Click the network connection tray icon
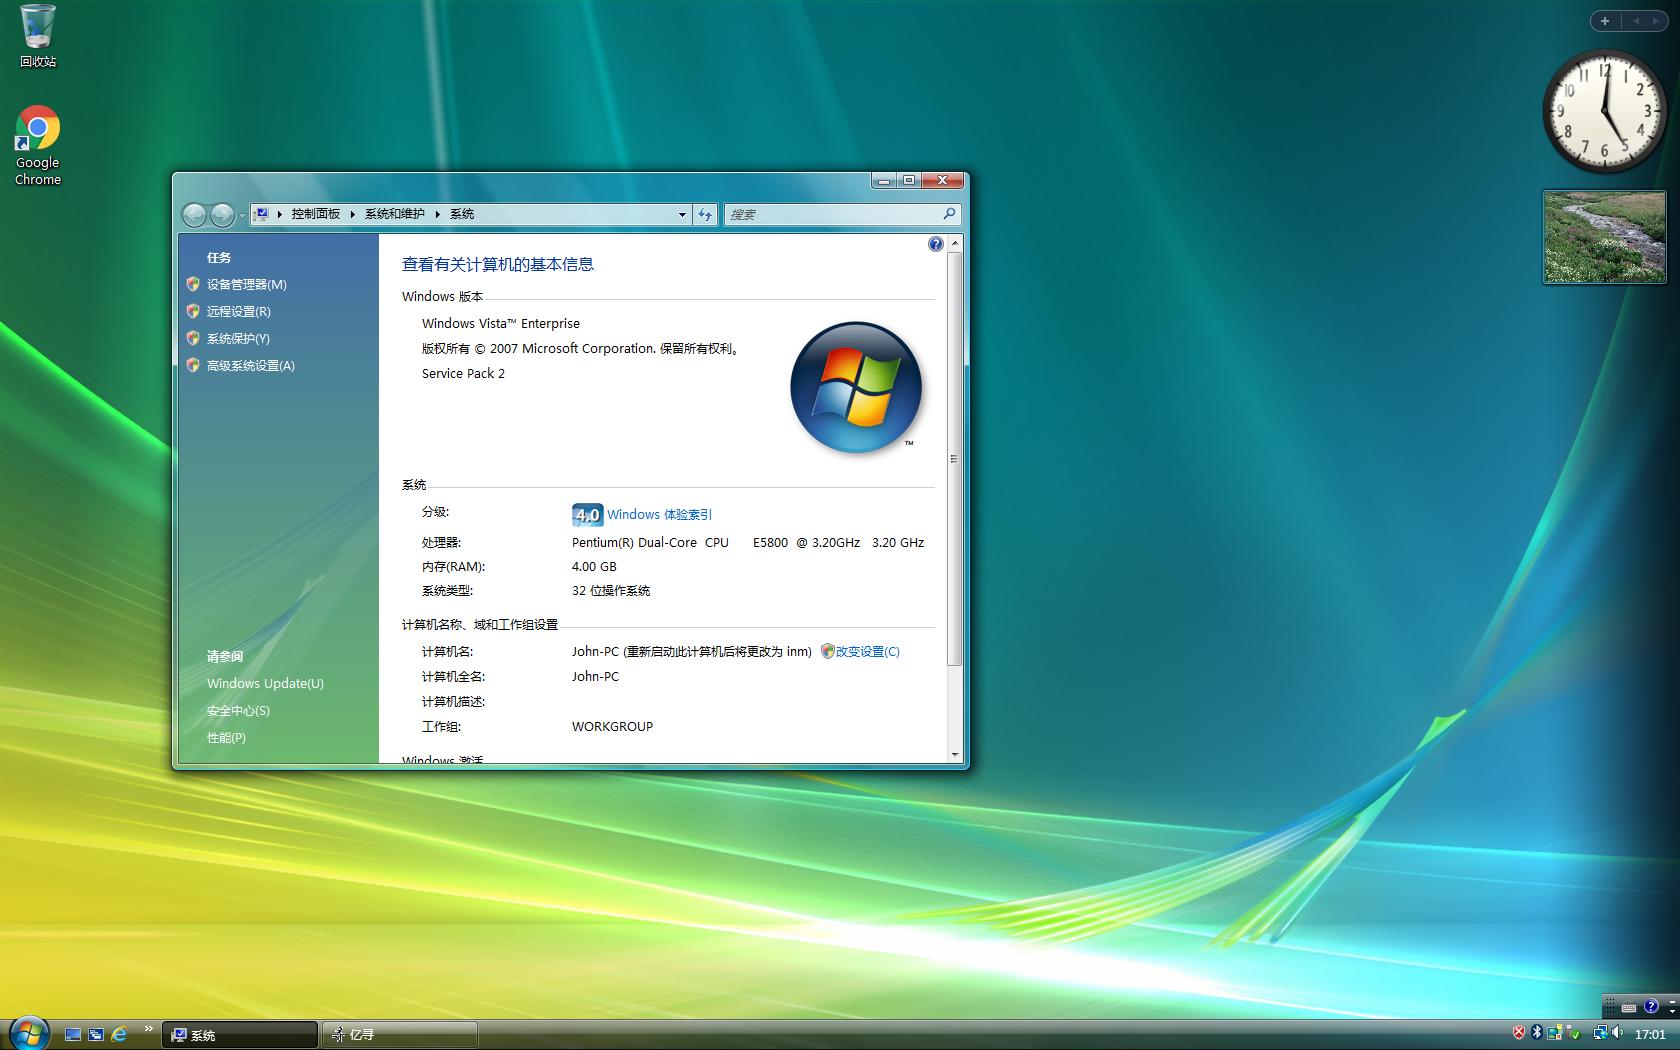 (1600, 1033)
